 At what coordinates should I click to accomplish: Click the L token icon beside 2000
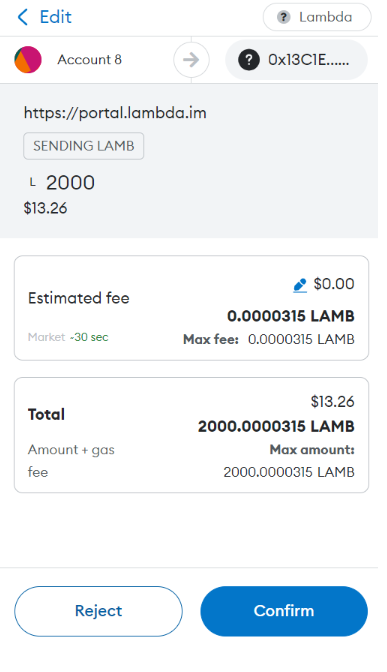tap(33, 183)
